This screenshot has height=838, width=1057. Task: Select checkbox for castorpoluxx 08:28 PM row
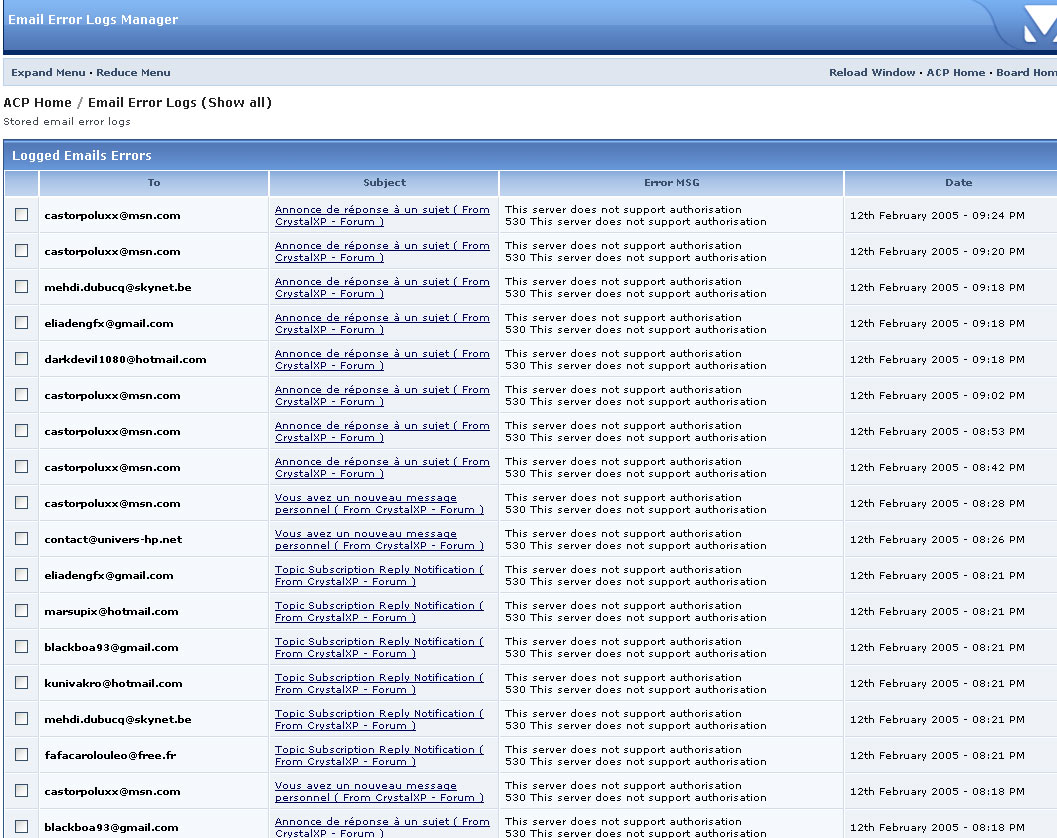pos(22,502)
